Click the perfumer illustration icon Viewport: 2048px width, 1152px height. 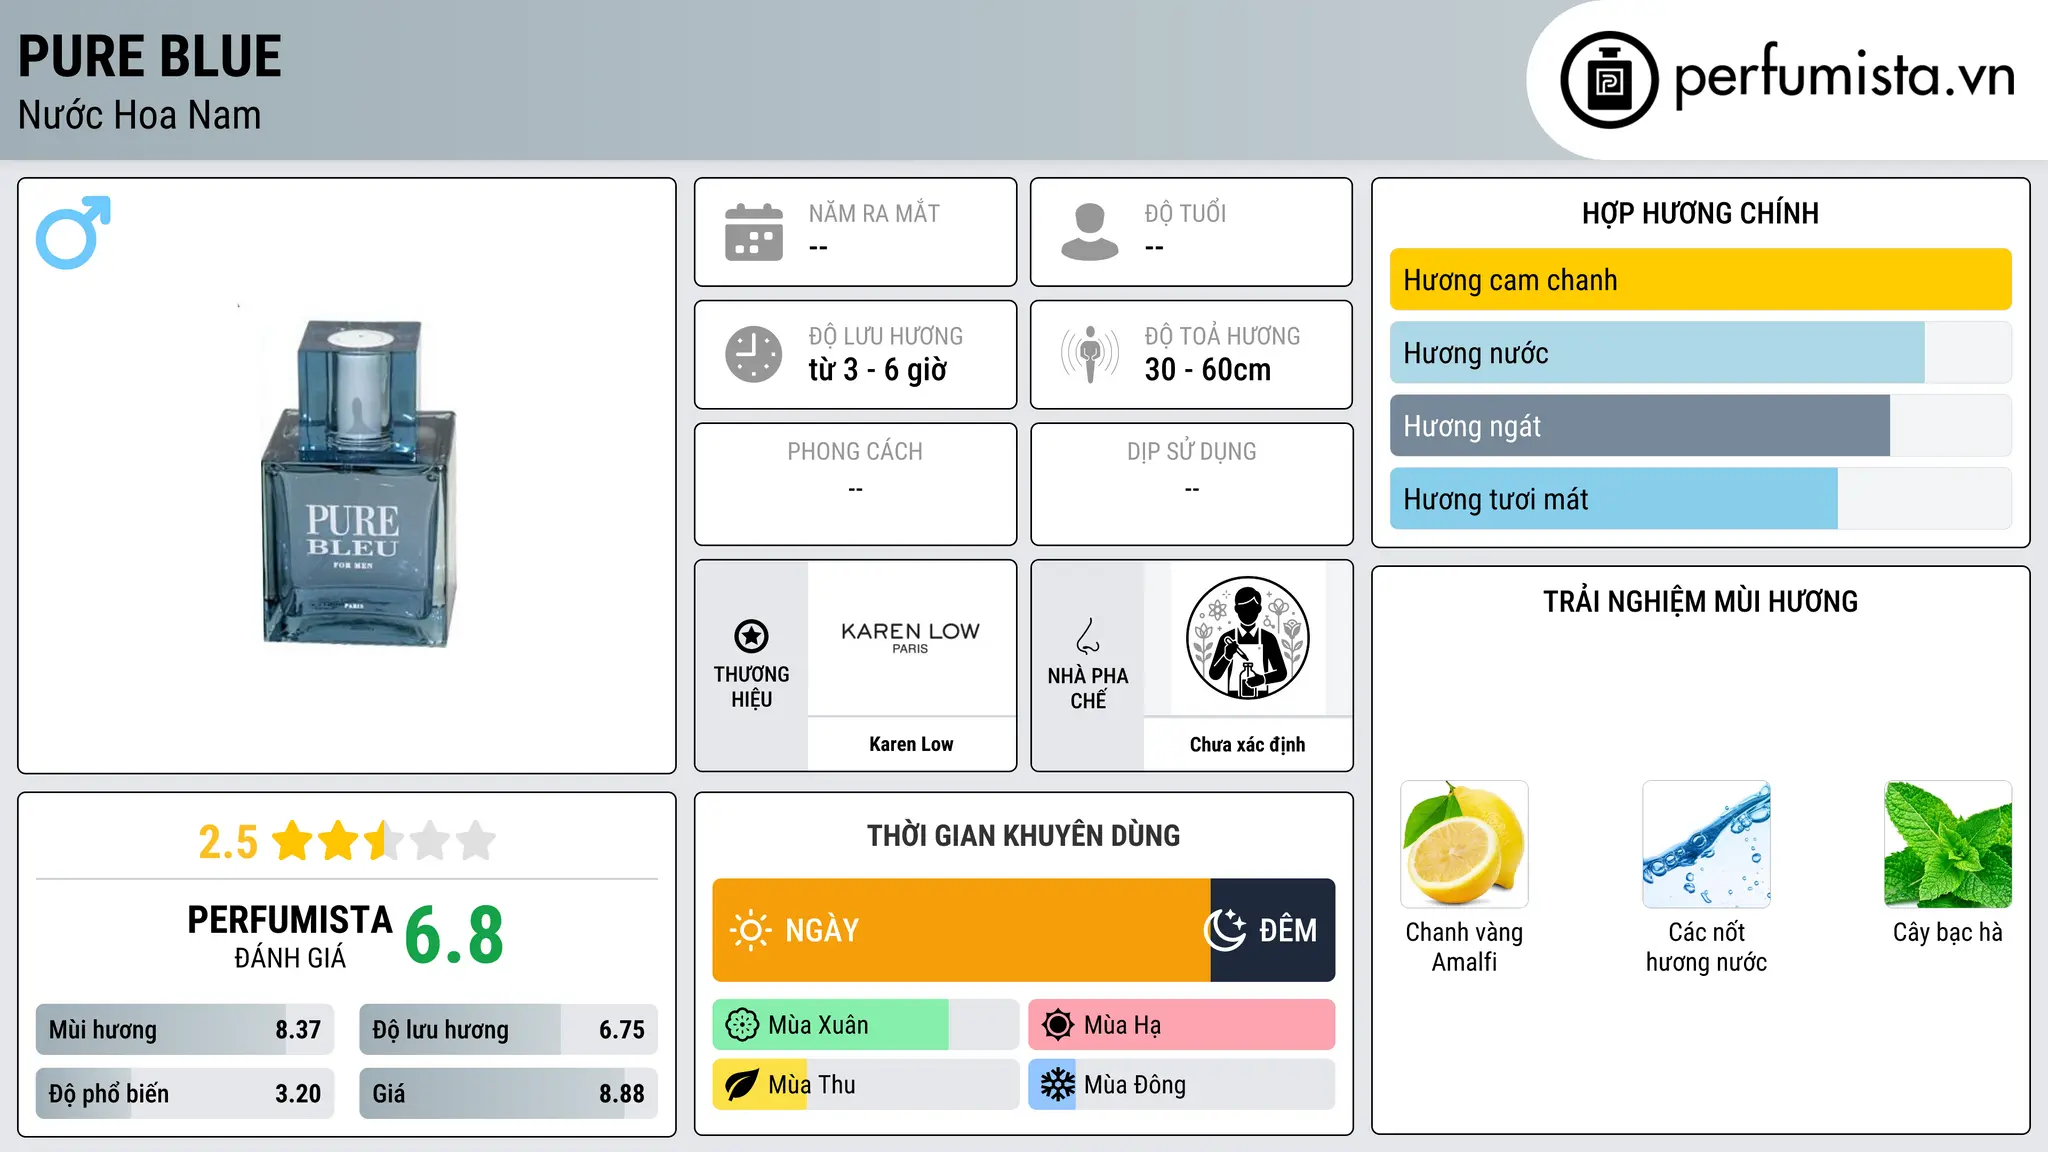tap(1247, 638)
